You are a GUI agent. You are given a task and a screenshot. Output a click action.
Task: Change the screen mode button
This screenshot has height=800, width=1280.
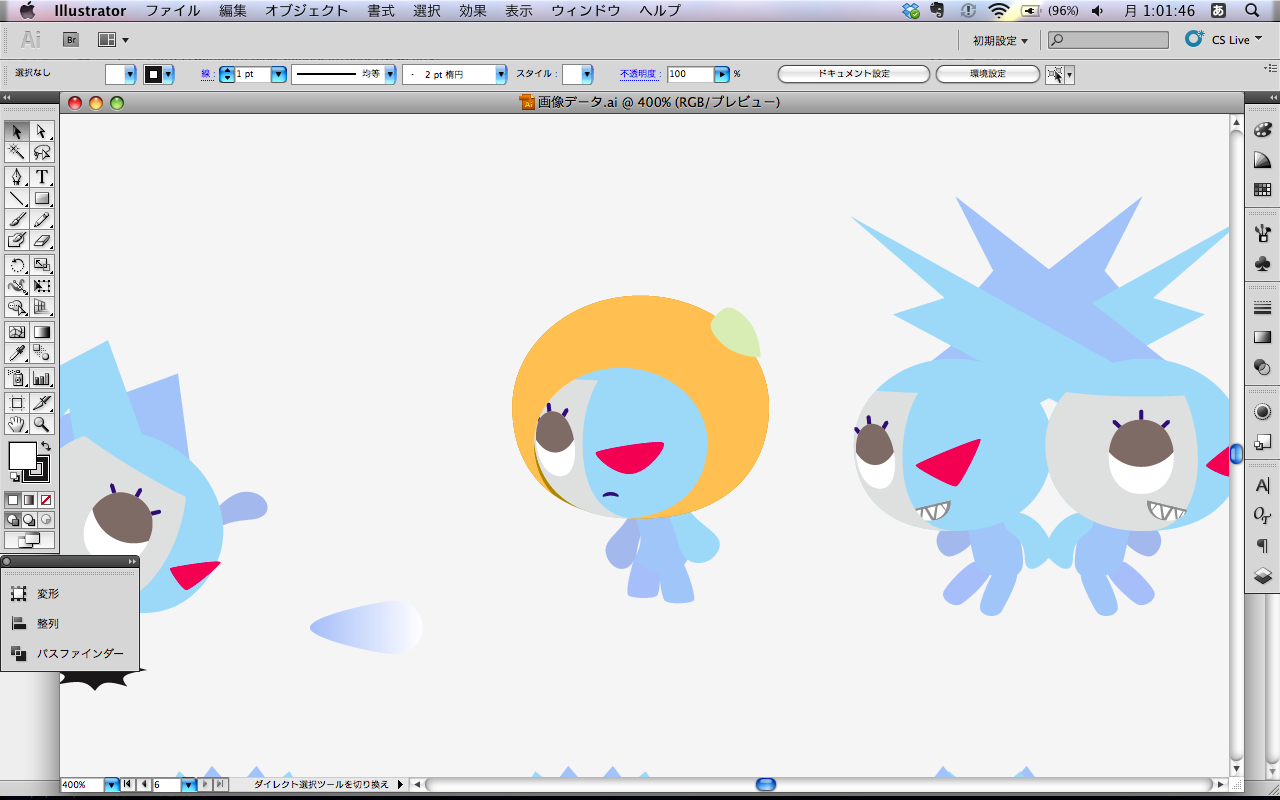tap(30, 540)
